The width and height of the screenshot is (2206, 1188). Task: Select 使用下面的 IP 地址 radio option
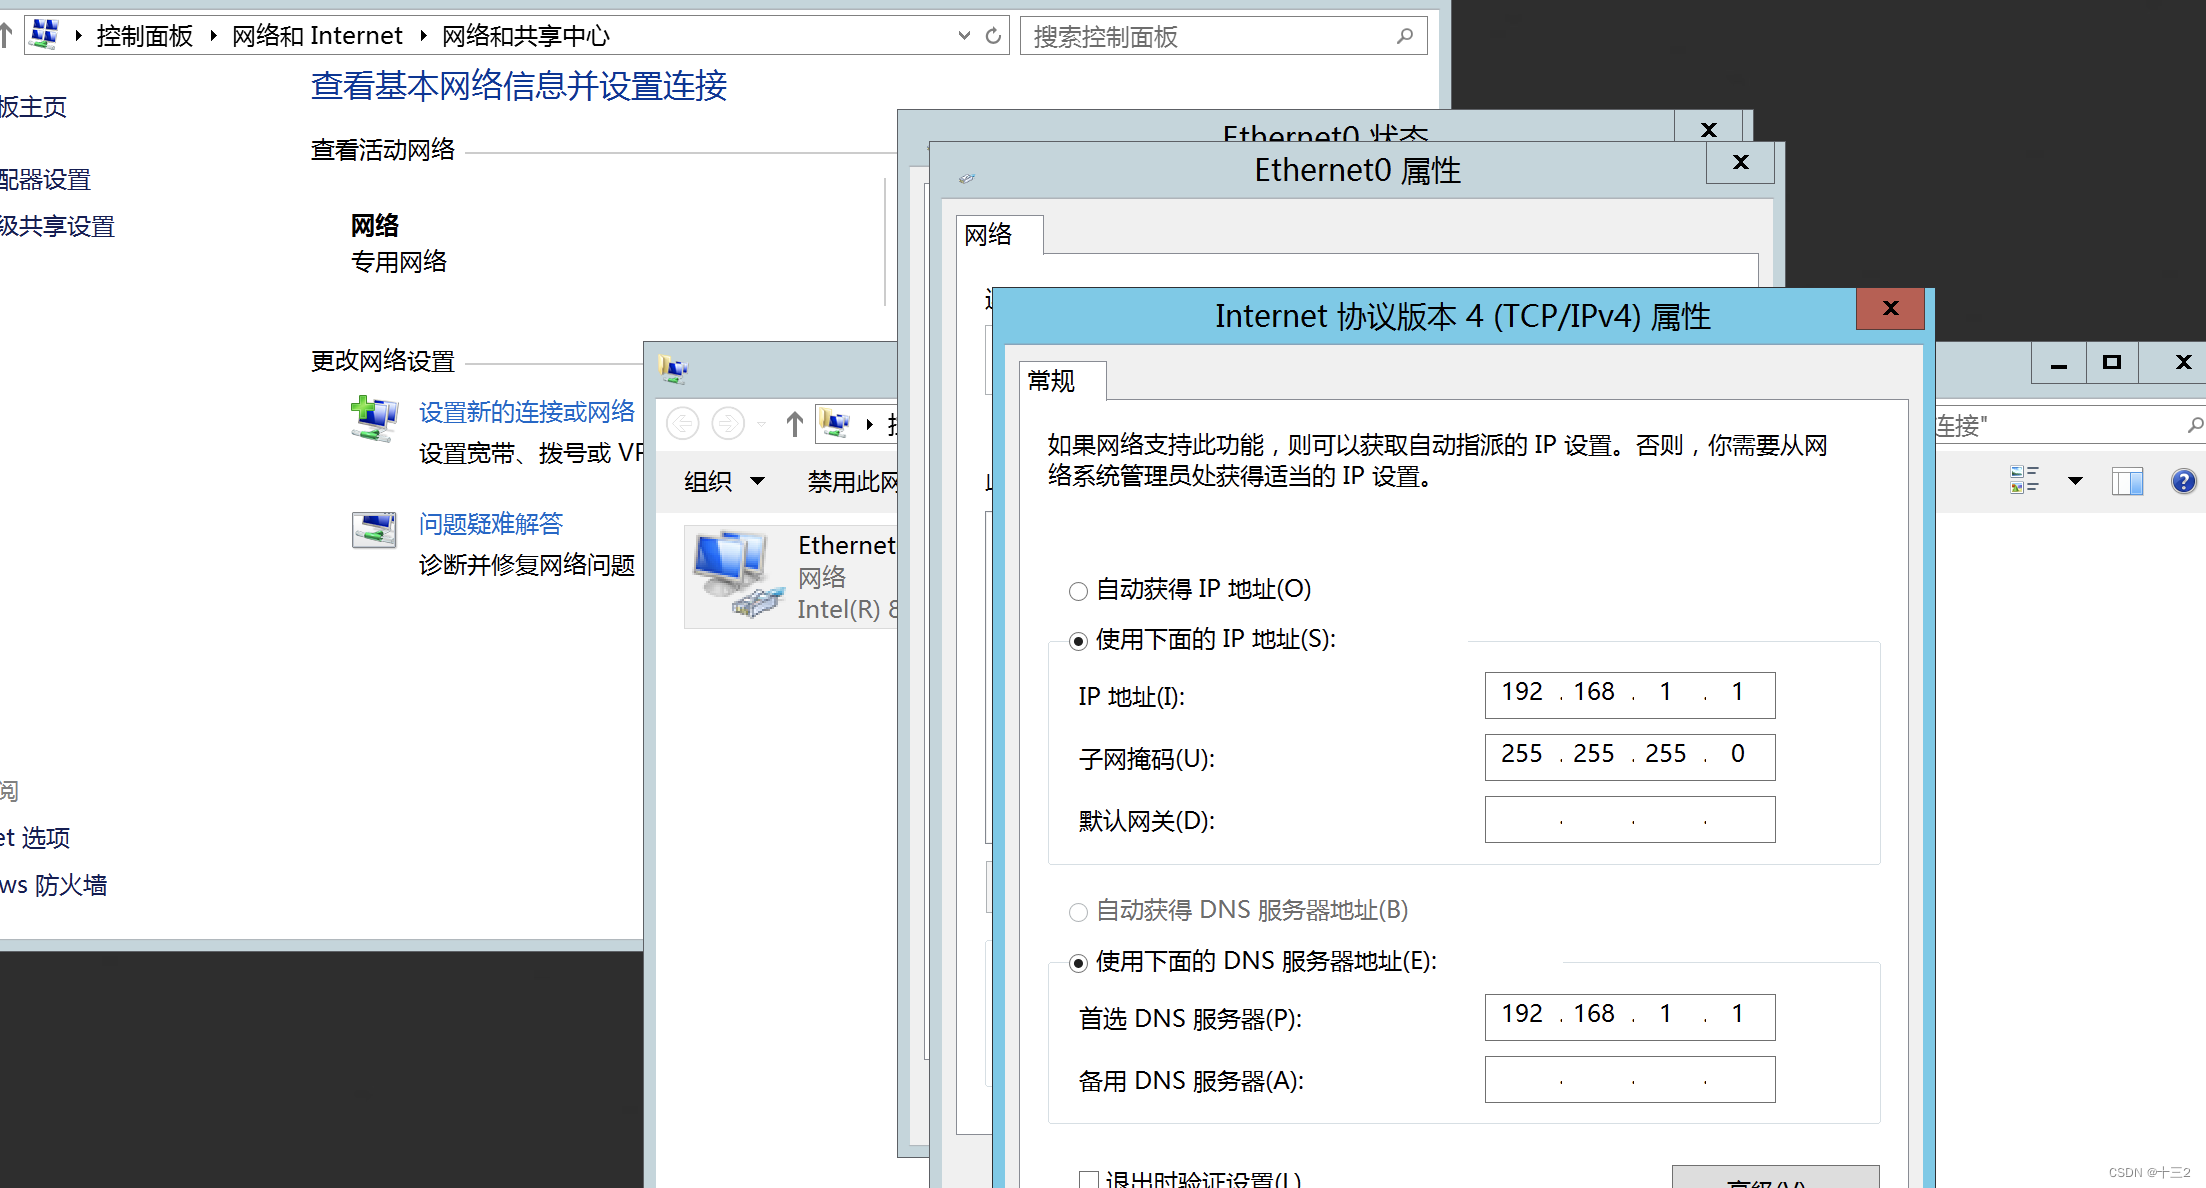(x=1078, y=641)
